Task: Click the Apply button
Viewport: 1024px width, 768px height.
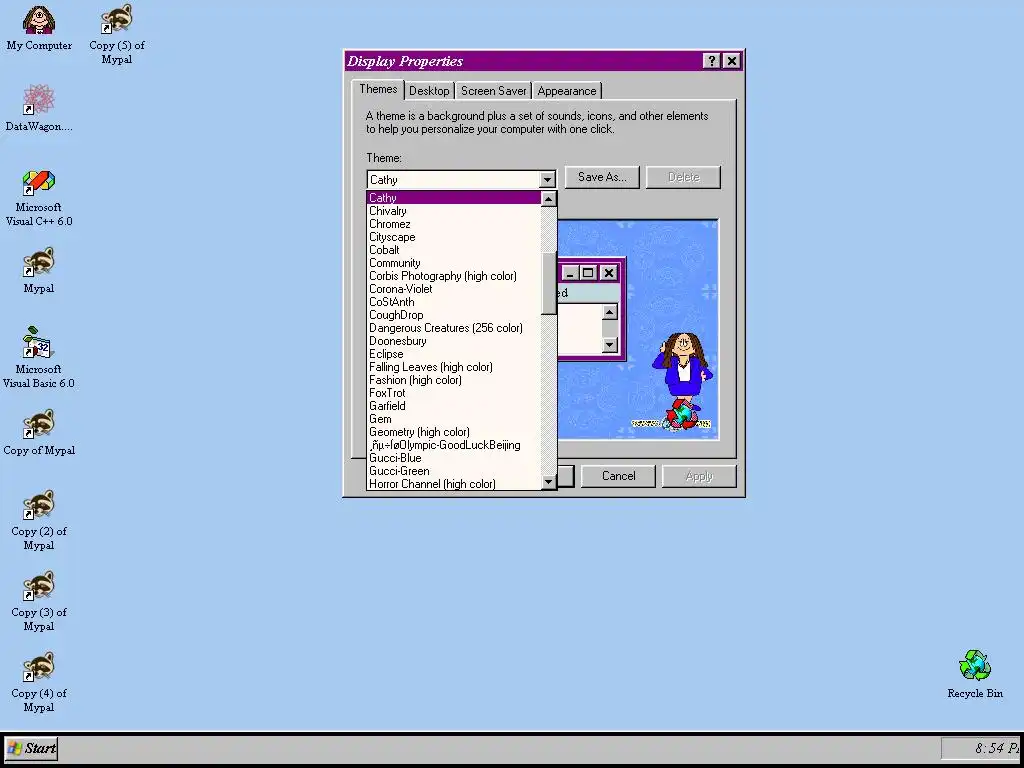Action: 699,476
